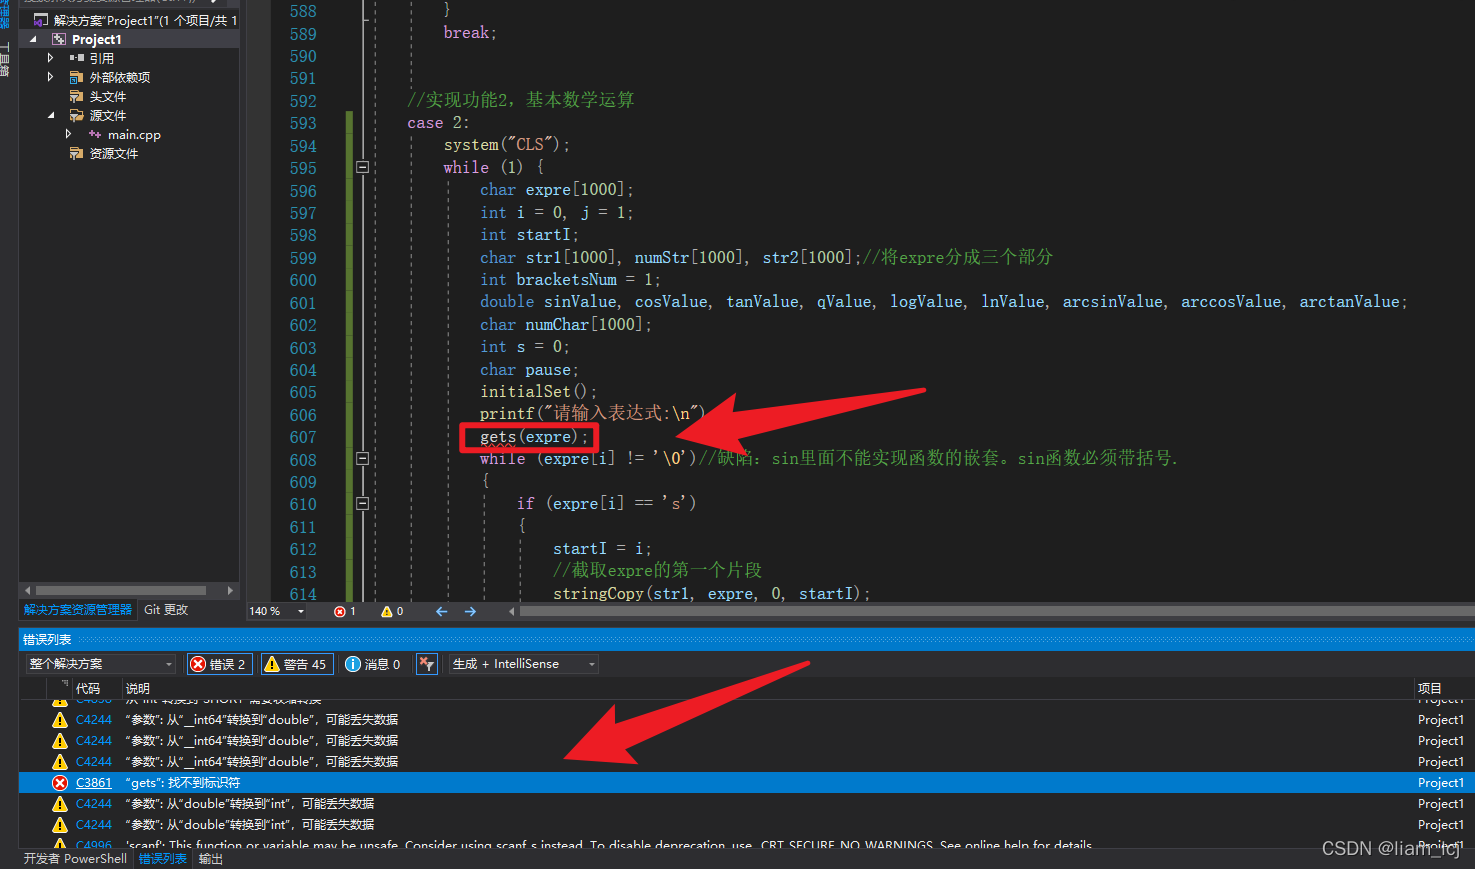This screenshot has height=869, width=1475.
Task: Collapse the 源文件 tree node
Action: 51,115
